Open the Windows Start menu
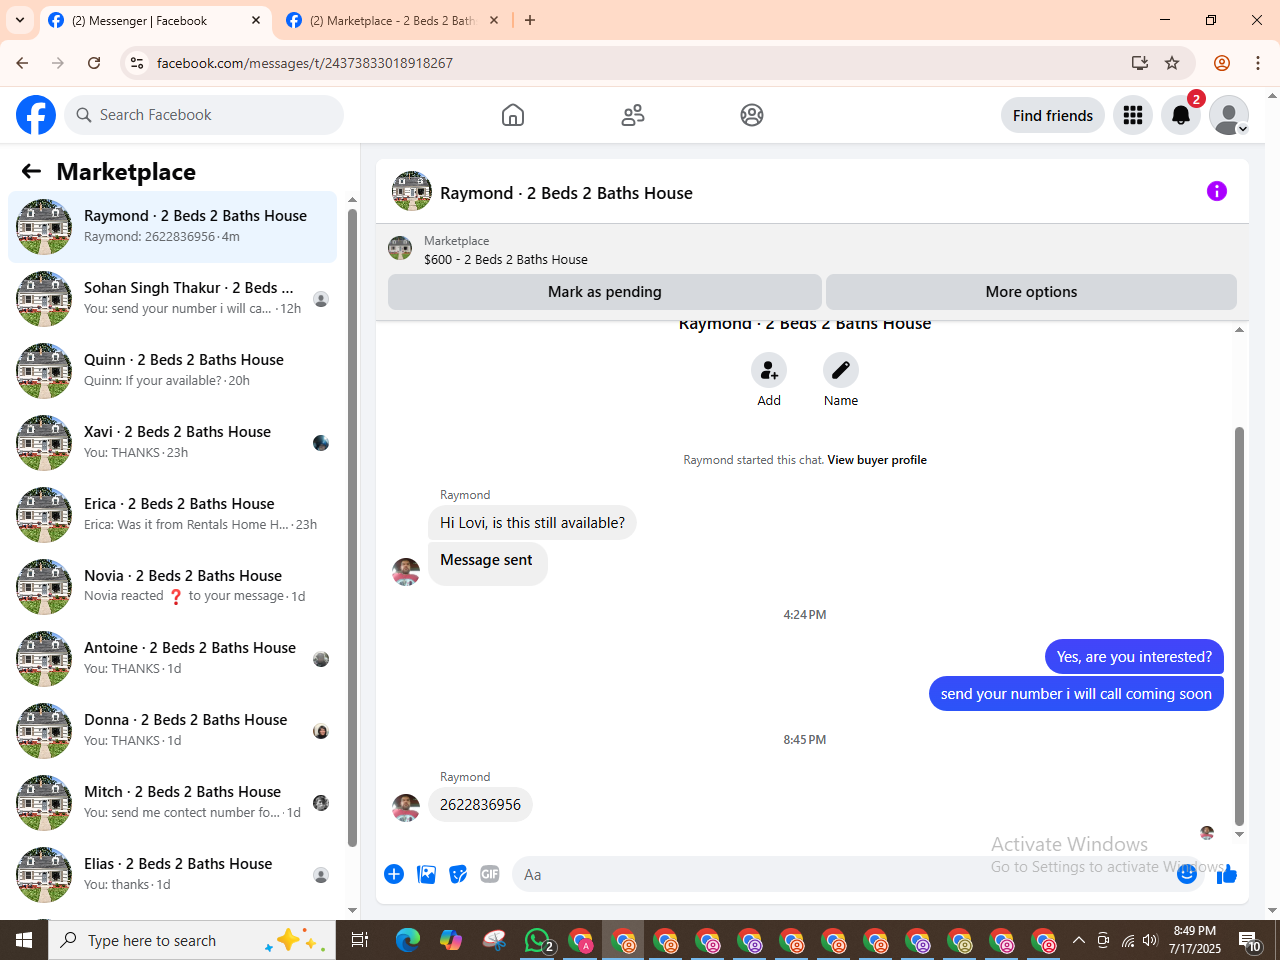The image size is (1280, 960). point(24,940)
